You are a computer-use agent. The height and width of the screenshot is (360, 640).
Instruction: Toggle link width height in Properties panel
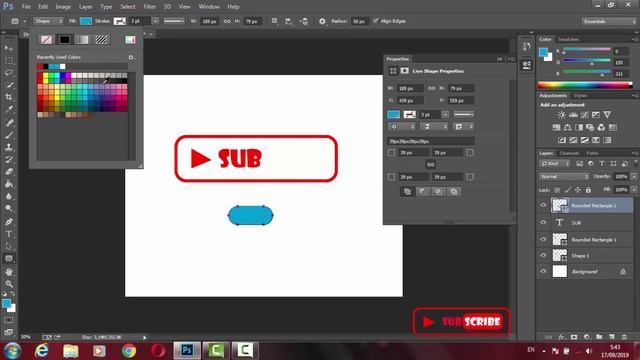pyautogui.click(x=431, y=88)
